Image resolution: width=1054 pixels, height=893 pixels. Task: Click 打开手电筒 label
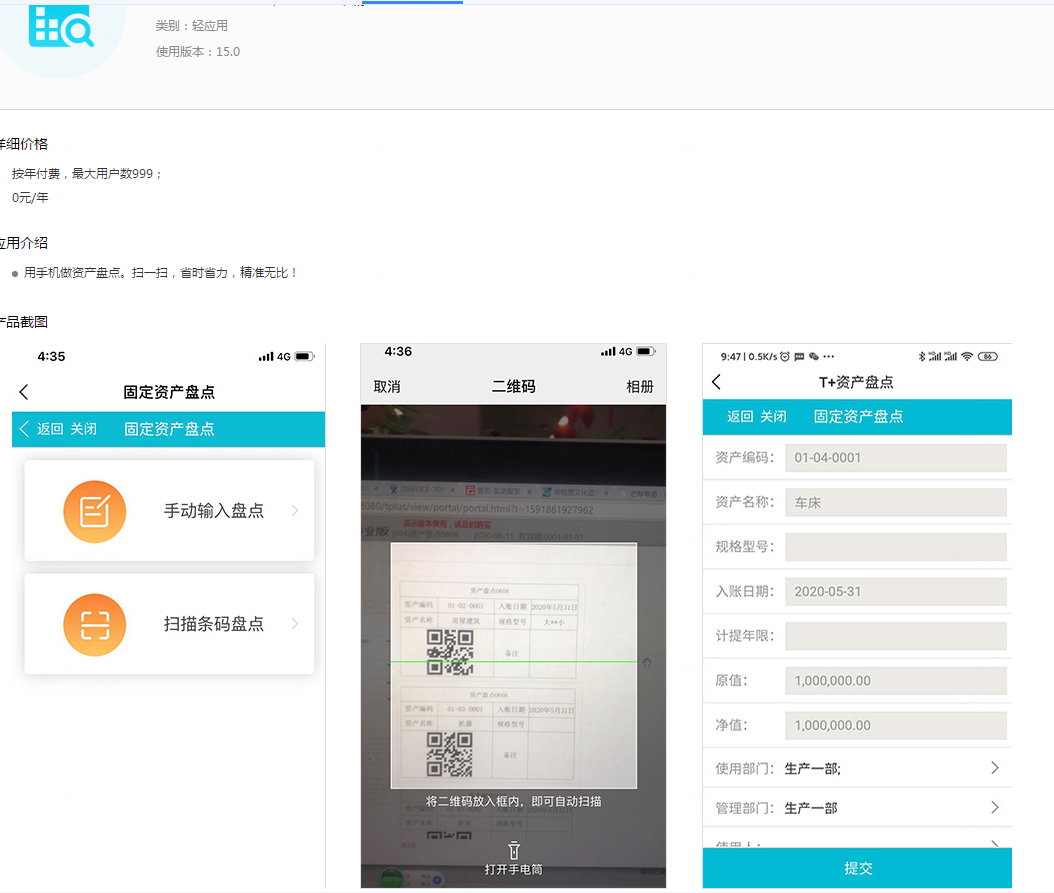point(514,869)
